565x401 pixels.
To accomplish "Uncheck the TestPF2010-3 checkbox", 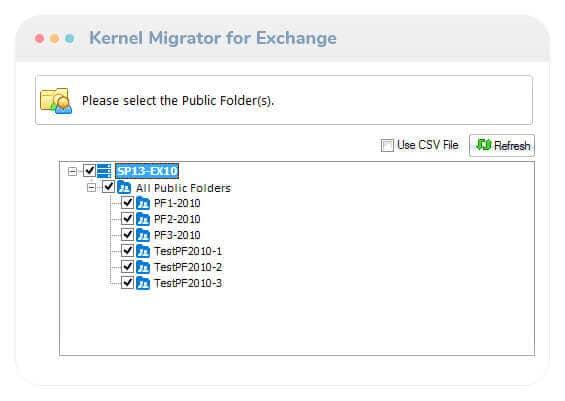I will (128, 283).
